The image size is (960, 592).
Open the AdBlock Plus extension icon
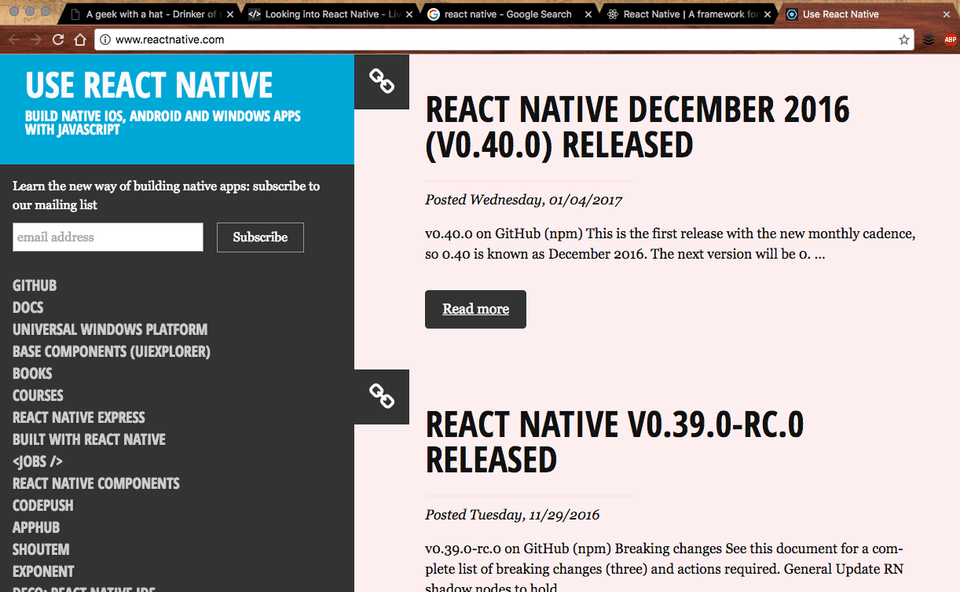[x=950, y=40]
